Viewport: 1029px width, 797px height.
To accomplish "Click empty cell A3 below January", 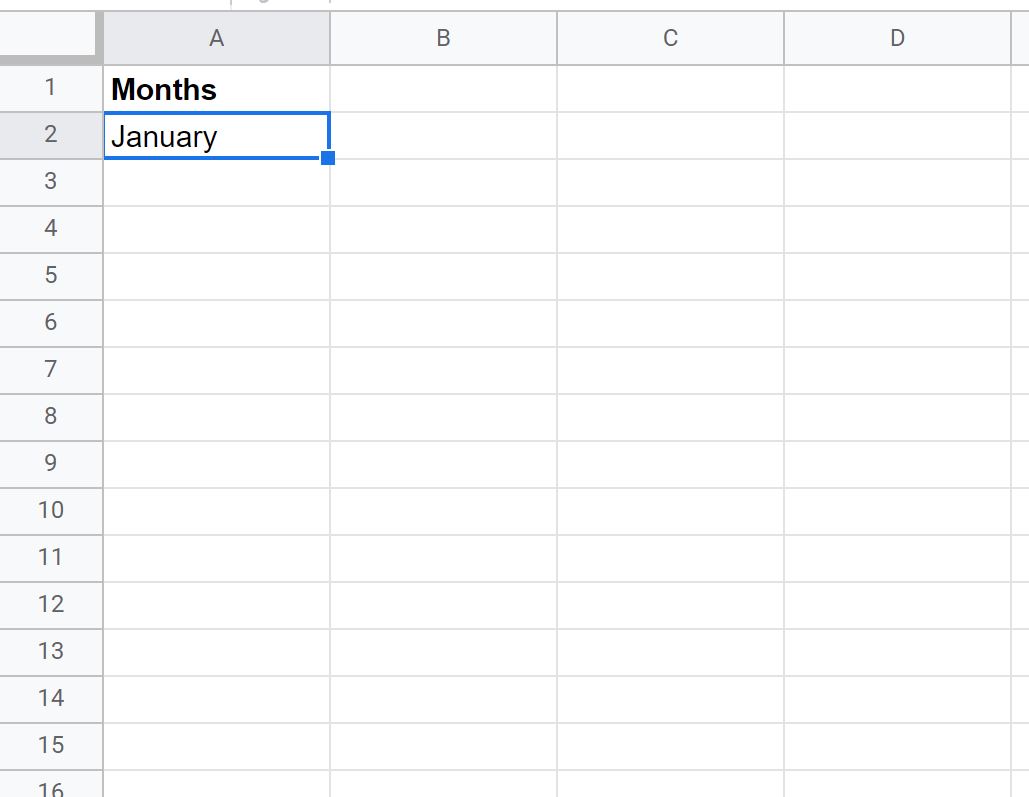I will tap(217, 183).
